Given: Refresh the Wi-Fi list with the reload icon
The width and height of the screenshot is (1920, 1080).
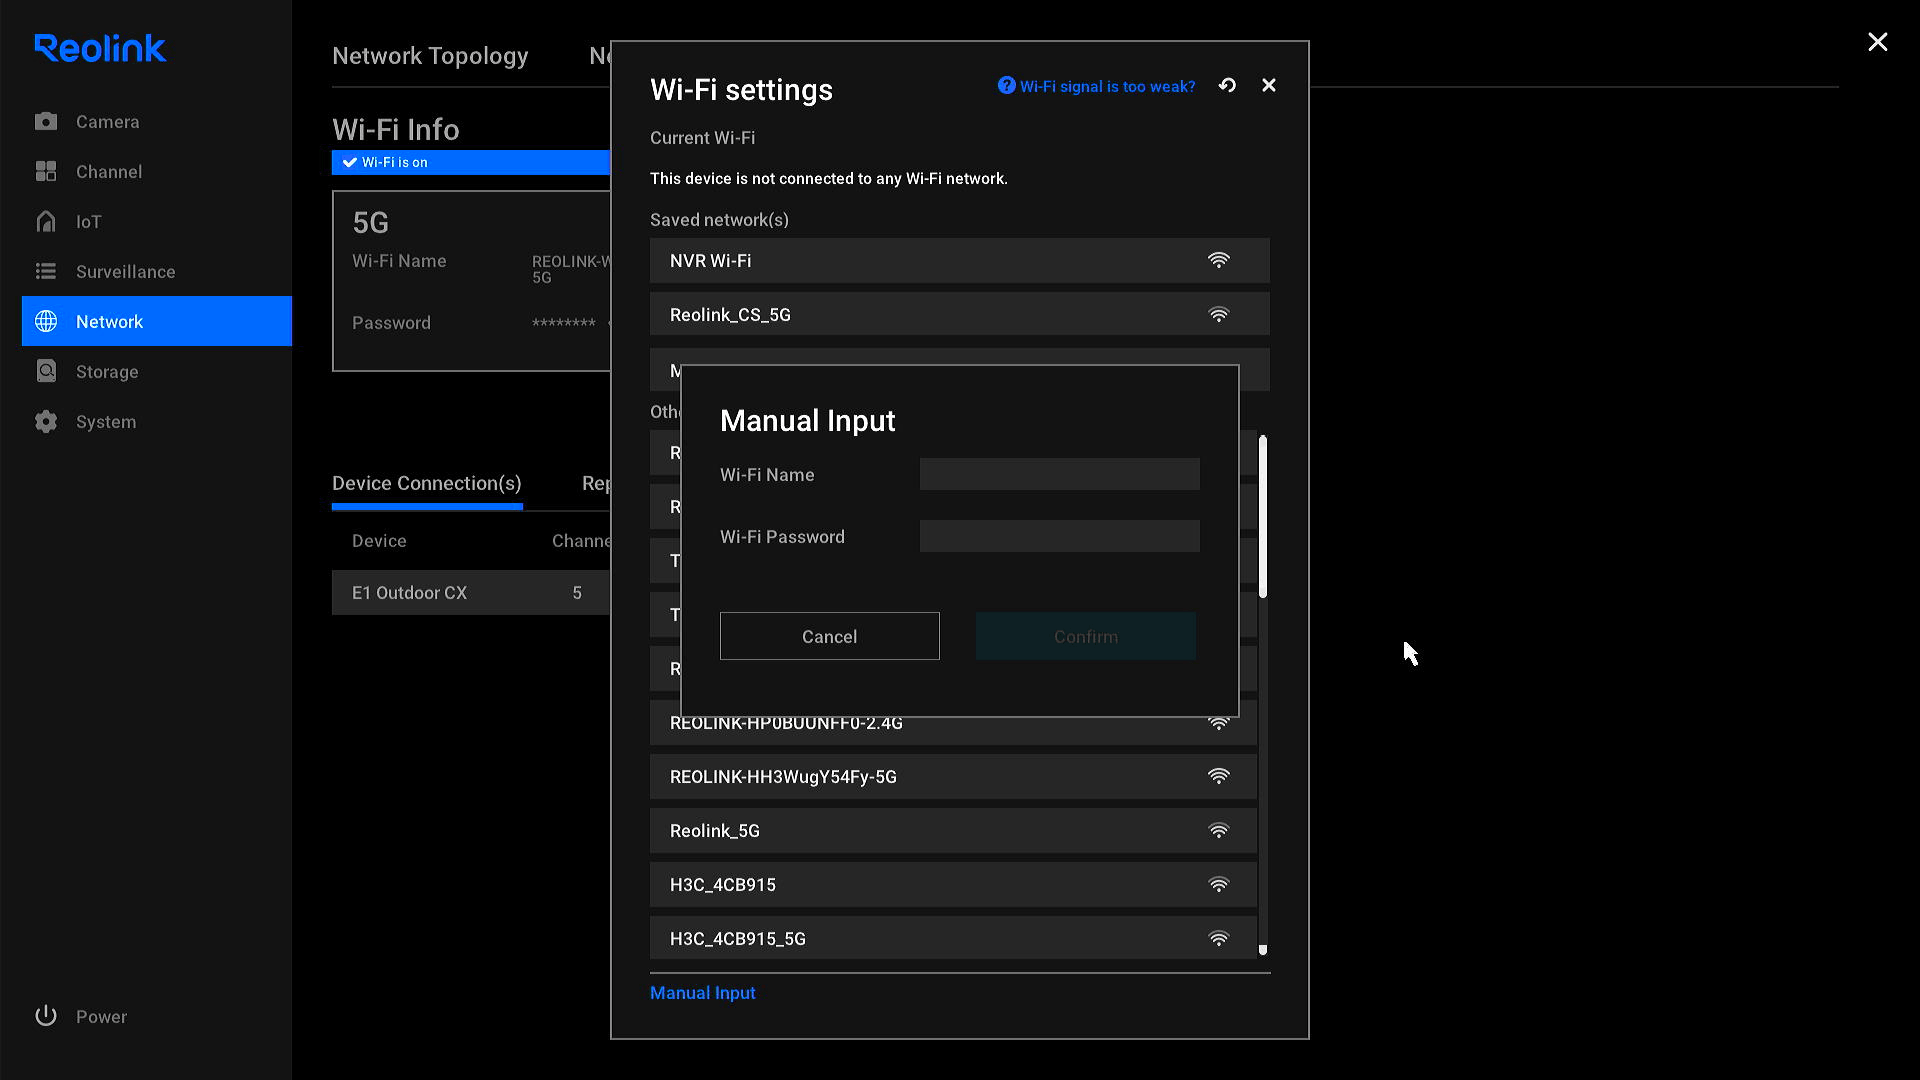Looking at the screenshot, I should click(1227, 86).
